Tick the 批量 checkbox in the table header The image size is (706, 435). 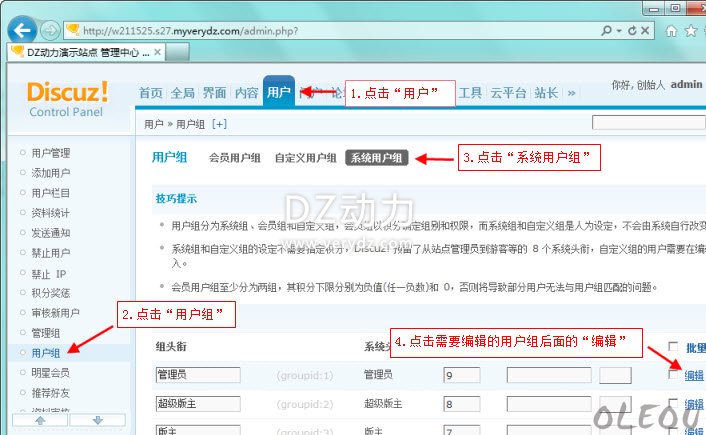pos(674,348)
